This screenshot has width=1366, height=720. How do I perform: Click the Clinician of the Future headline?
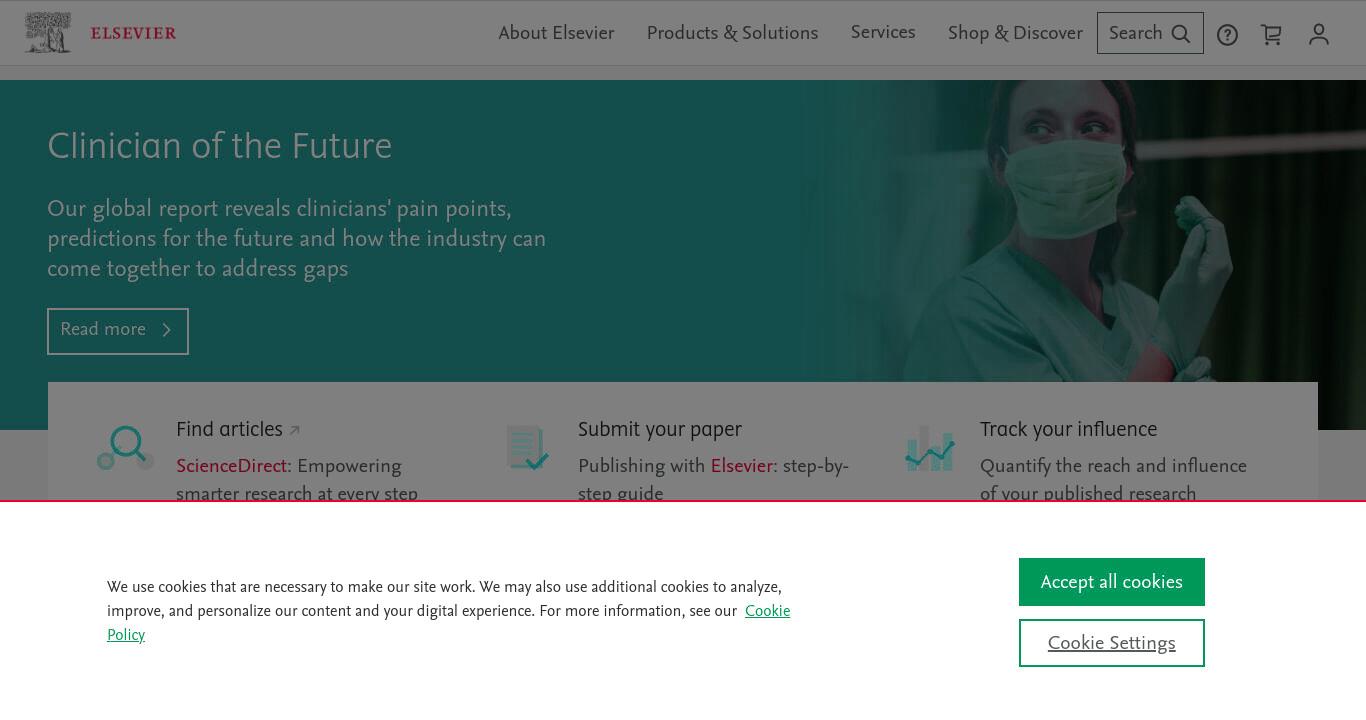coord(220,146)
